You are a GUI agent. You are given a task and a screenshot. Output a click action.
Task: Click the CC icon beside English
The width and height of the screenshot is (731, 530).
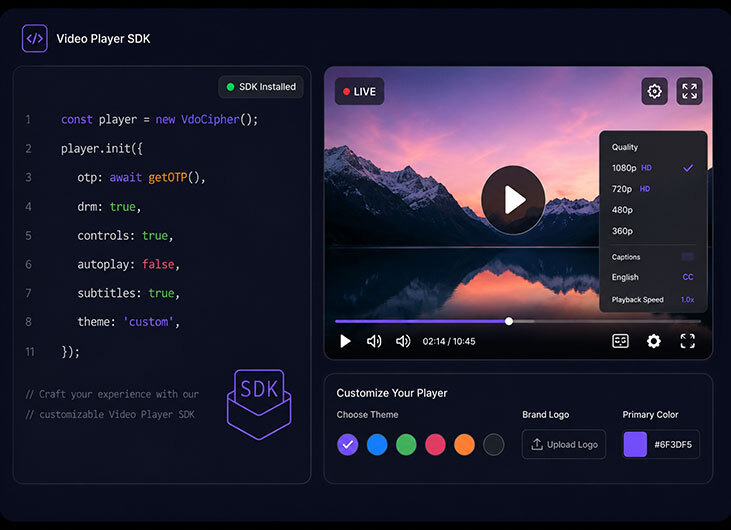tap(688, 277)
